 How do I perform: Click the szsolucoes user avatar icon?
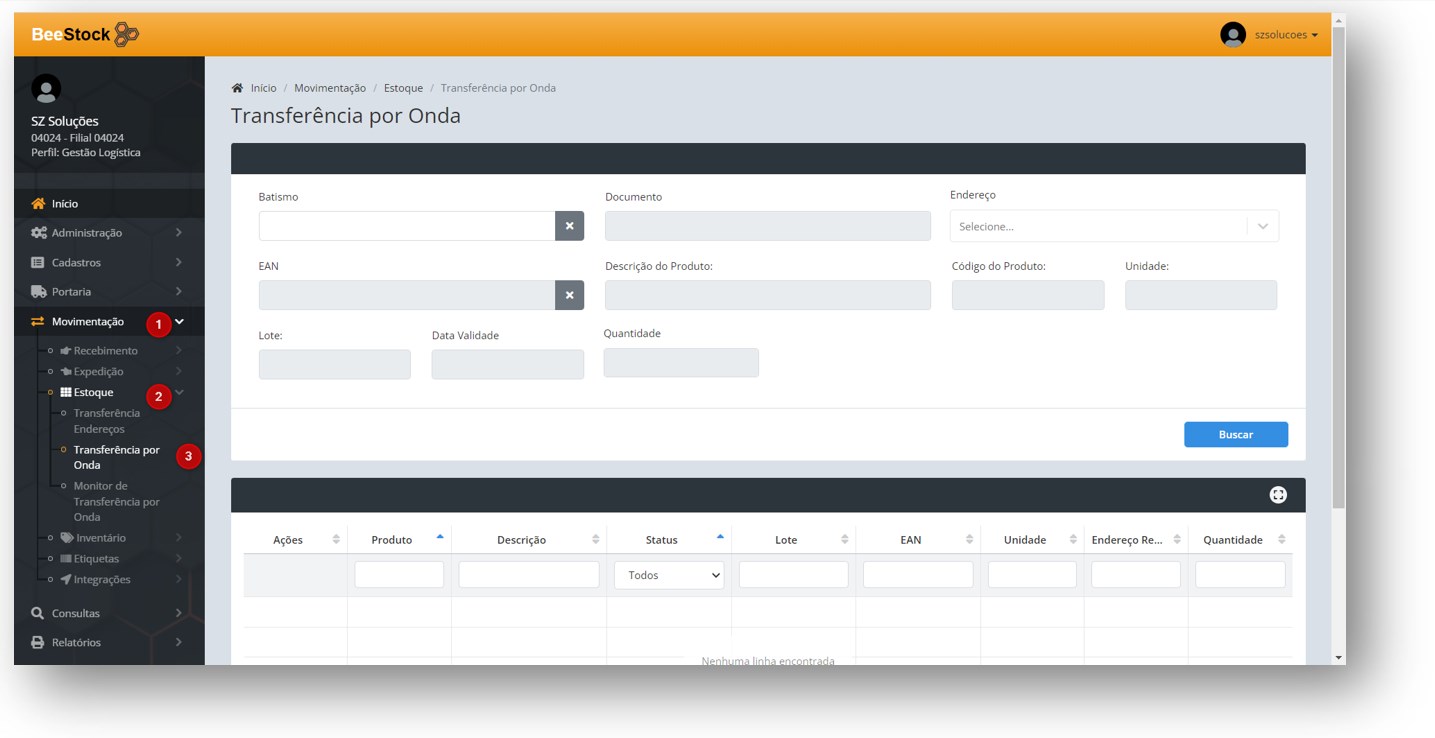pyautogui.click(x=1232, y=35)
